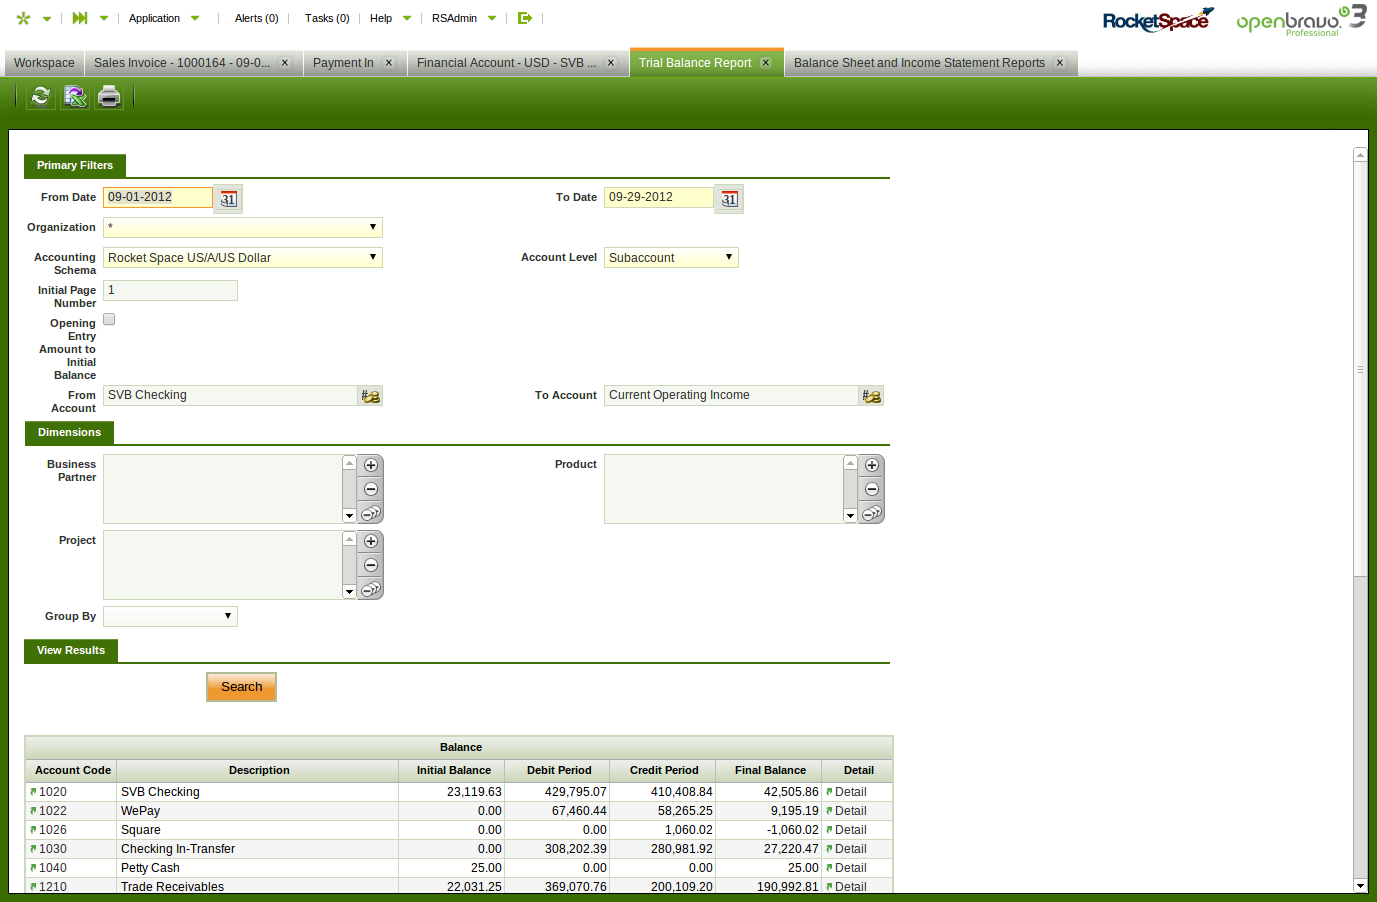Viewport: 1377px width, 902px height.
Task: Click the logout icon in top menu
Action: (525, 18)
